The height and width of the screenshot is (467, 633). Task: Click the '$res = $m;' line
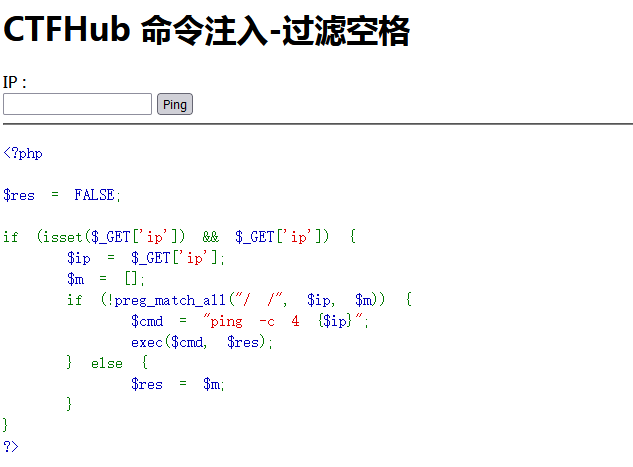178,384
